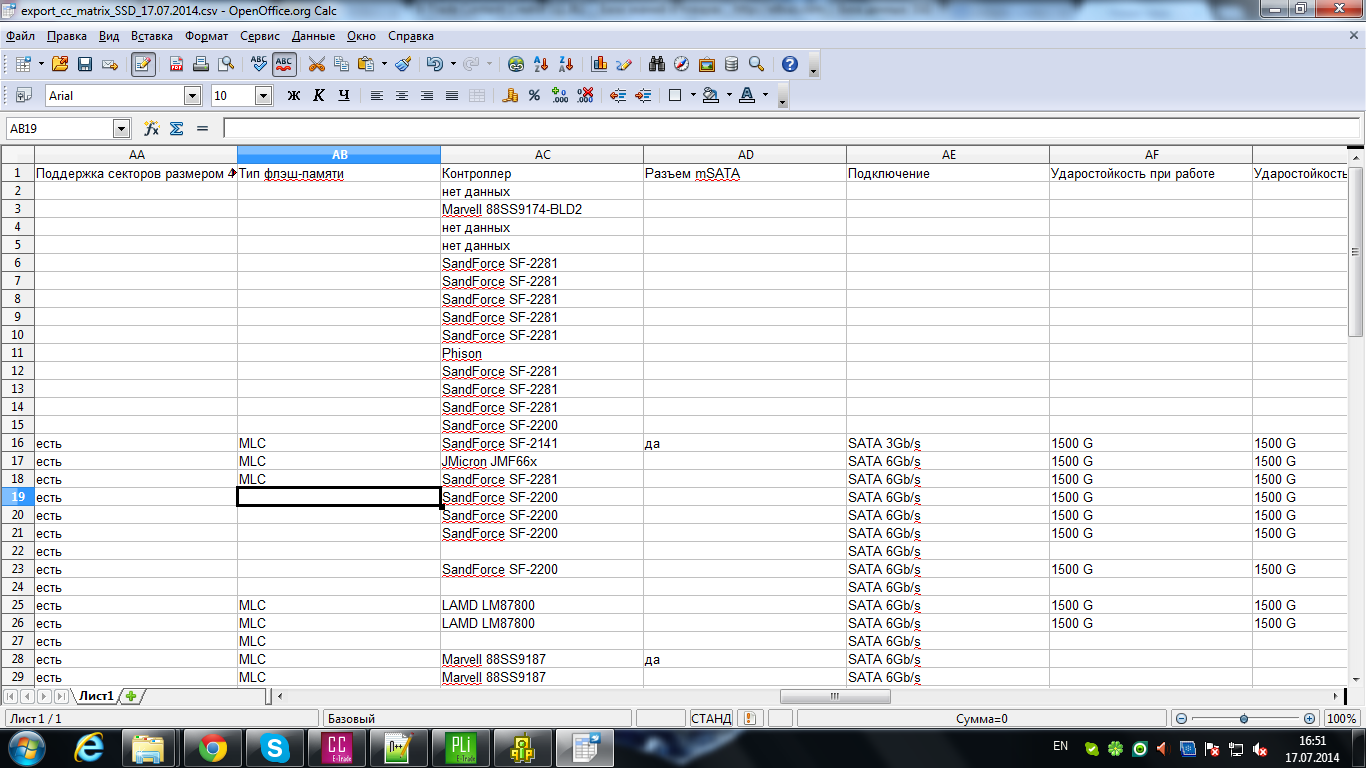Toggle AutoSpellcheck
Viewport: 1366px width, 768px height.
pos(284,64)
